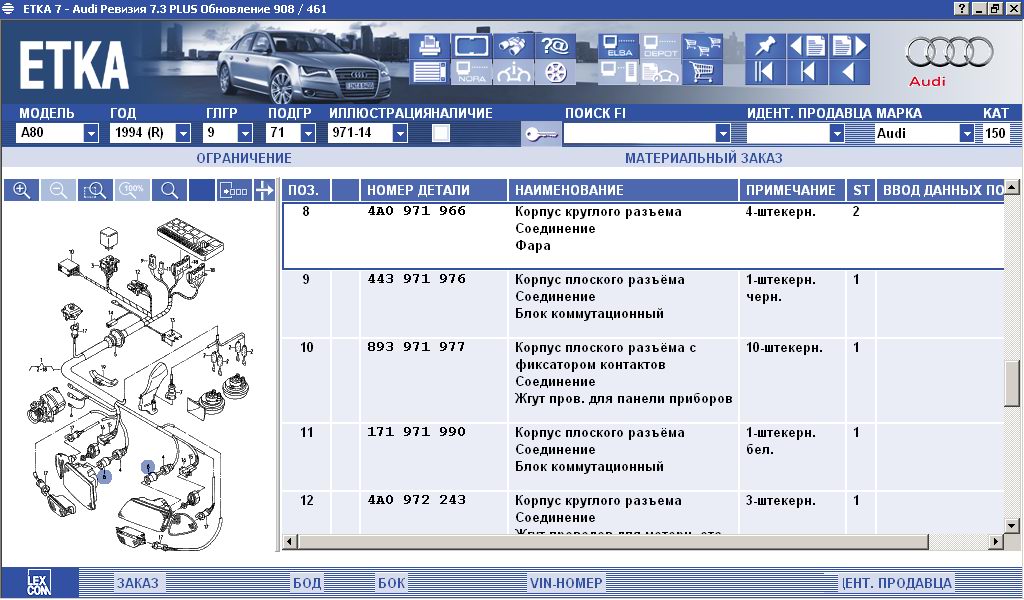Image resolution: width=1024 pixels, height=600 pixels.
Task: Toggle the НАЛИЧИЕ checkbox
Action: (x=441, y=133)
